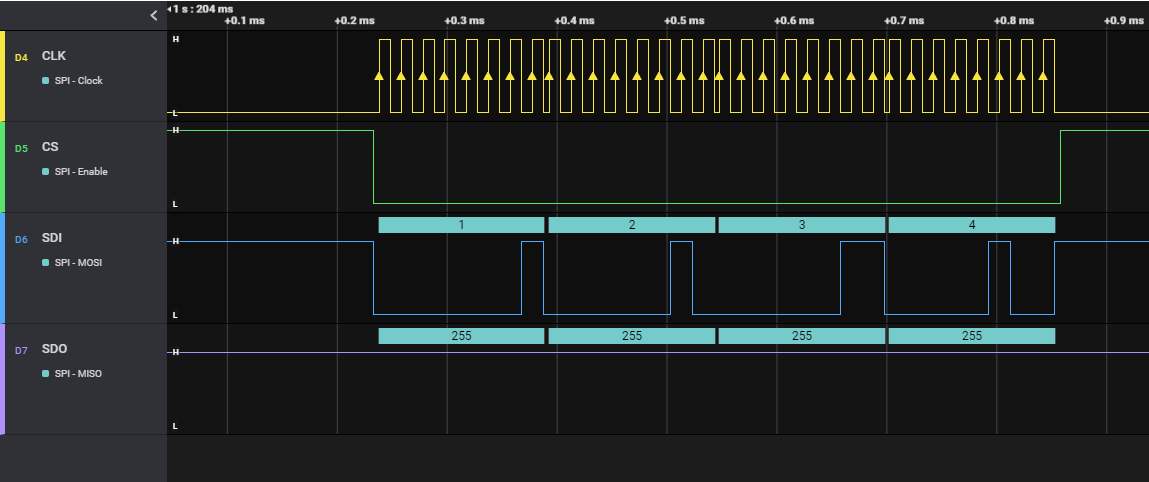Click the teal SPI - Enable indicator square
Screen dimensions: 1149x482
pos(46,172)
